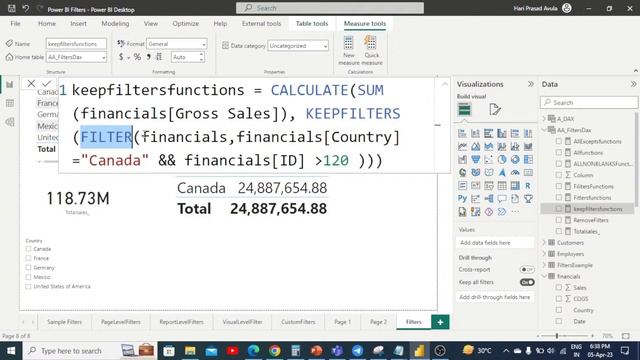This screenshot has width=640, height=360.
Task: Click the Save icon in title bar
Action: 11,8
